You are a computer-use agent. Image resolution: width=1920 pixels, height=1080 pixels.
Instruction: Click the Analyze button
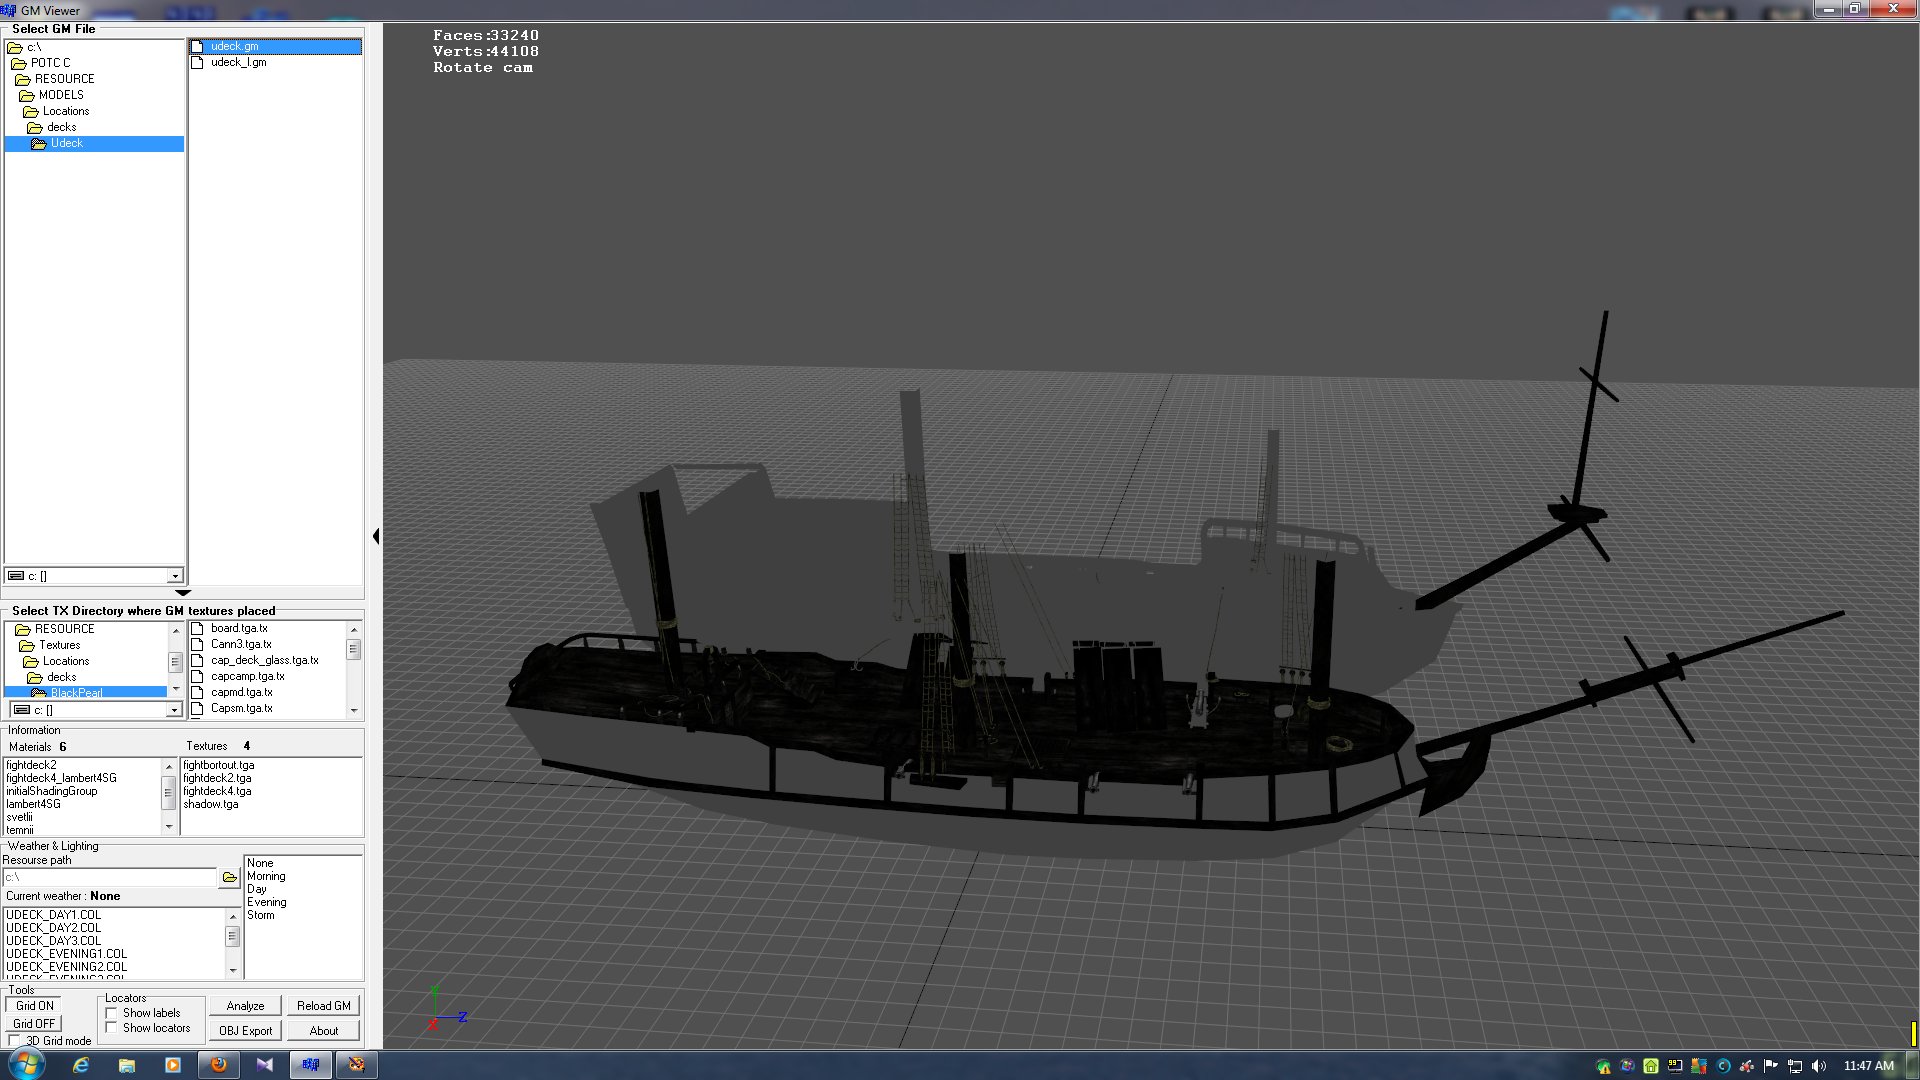(x=246, y=1007)
